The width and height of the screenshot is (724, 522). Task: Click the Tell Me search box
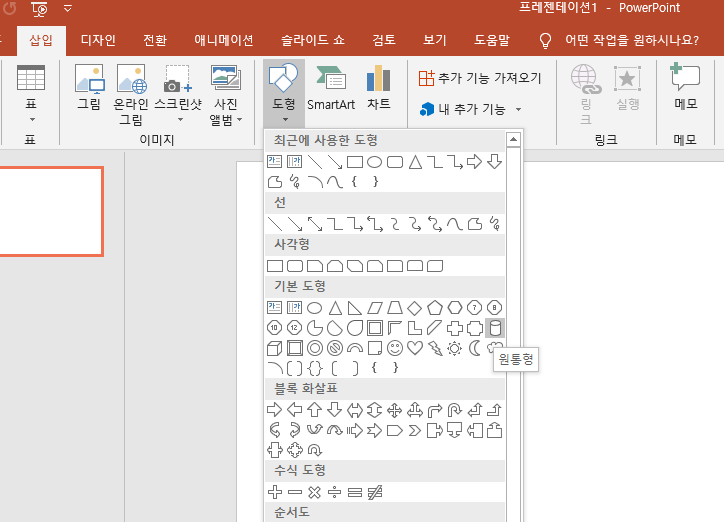[619, 40]
